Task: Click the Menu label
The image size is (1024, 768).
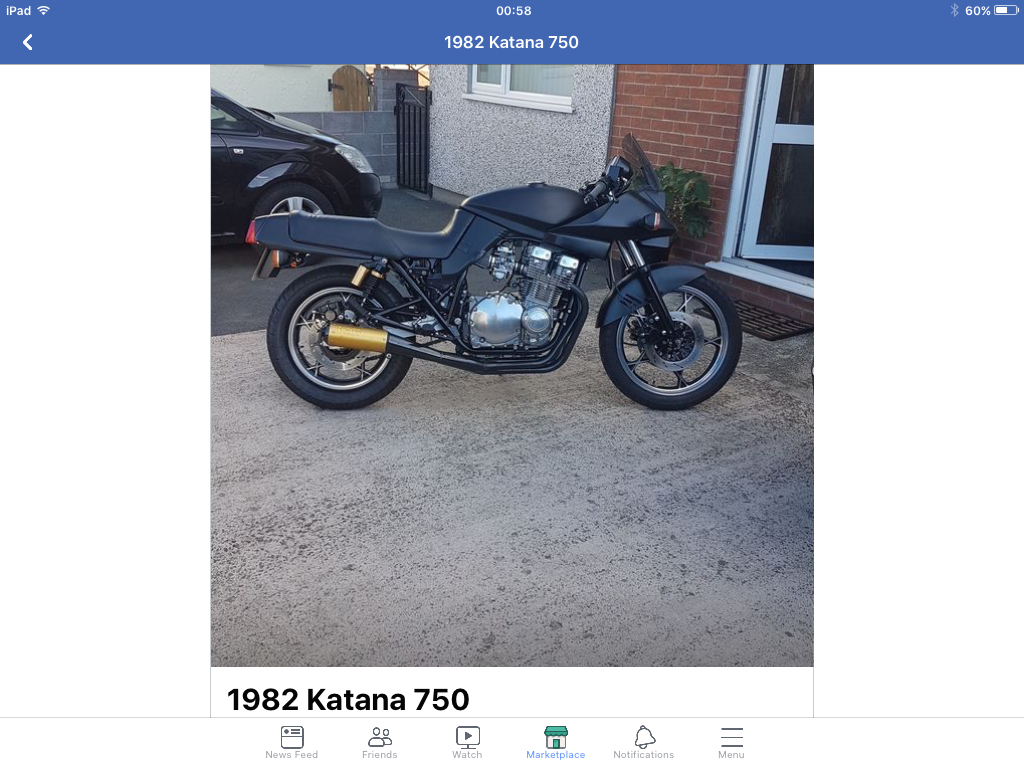Action: click(731, 755)
